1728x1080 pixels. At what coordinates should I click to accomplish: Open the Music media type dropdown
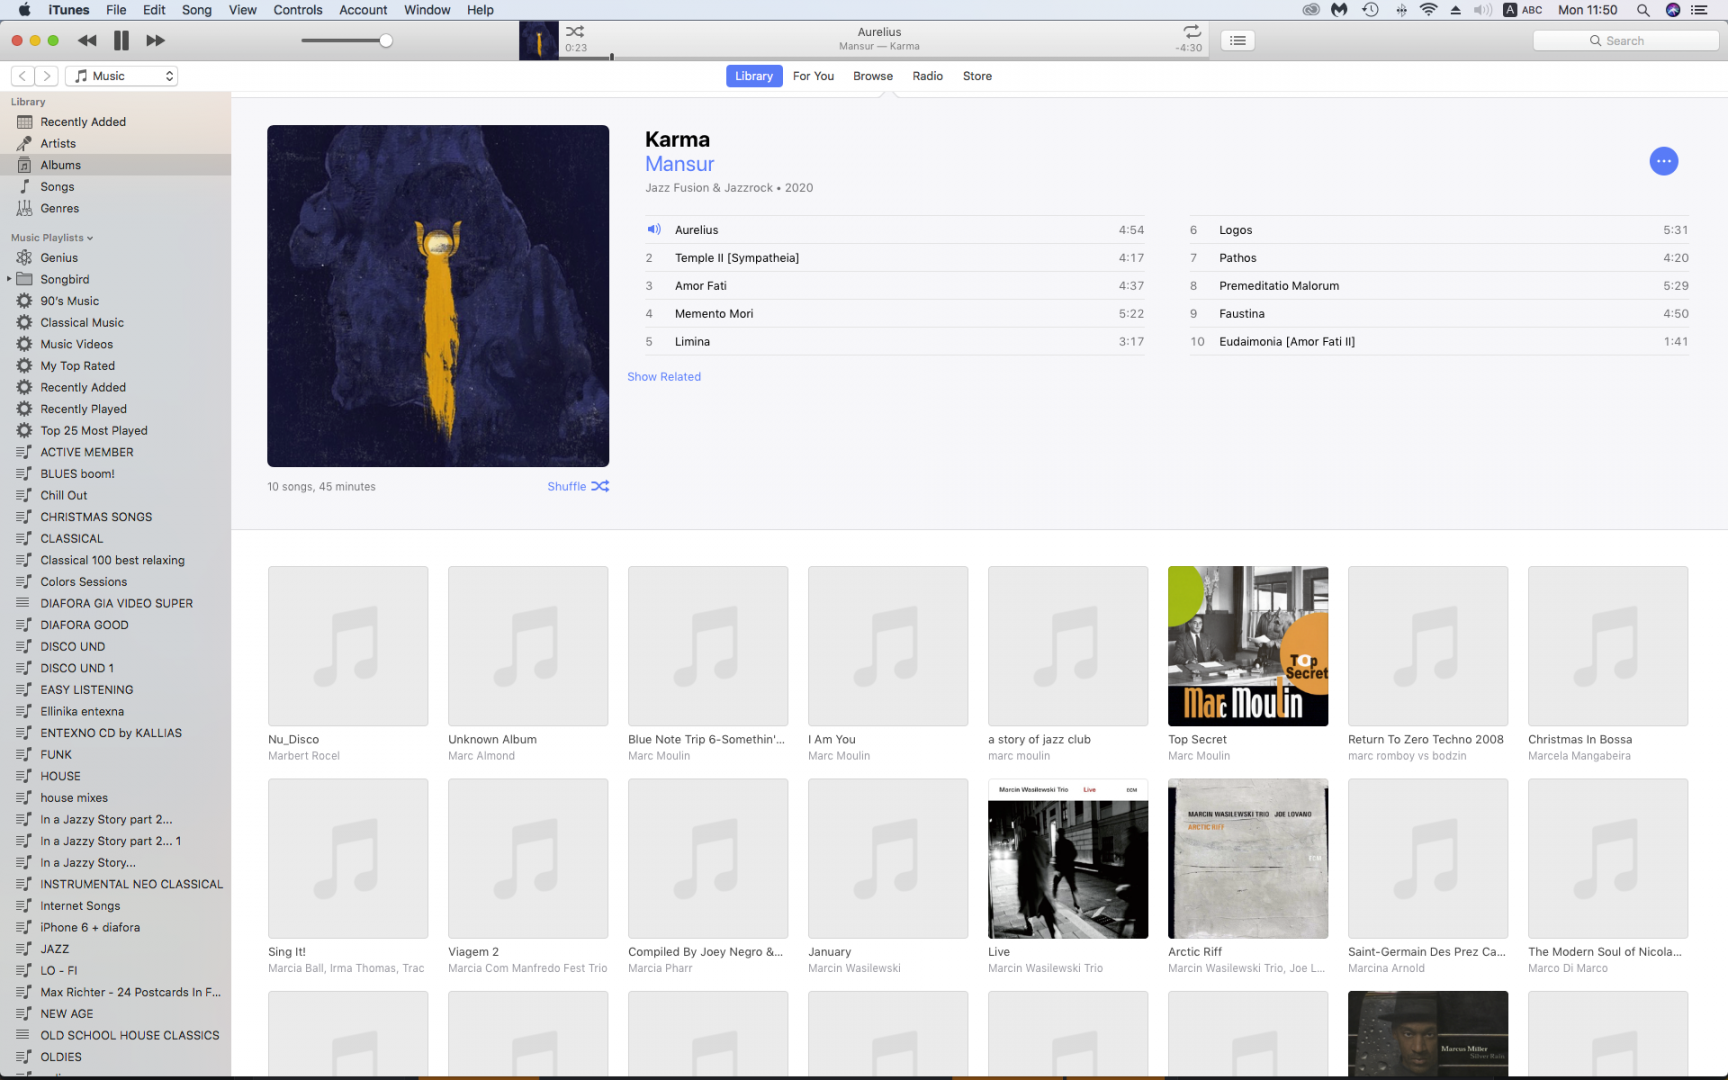[x=122, y=76]
